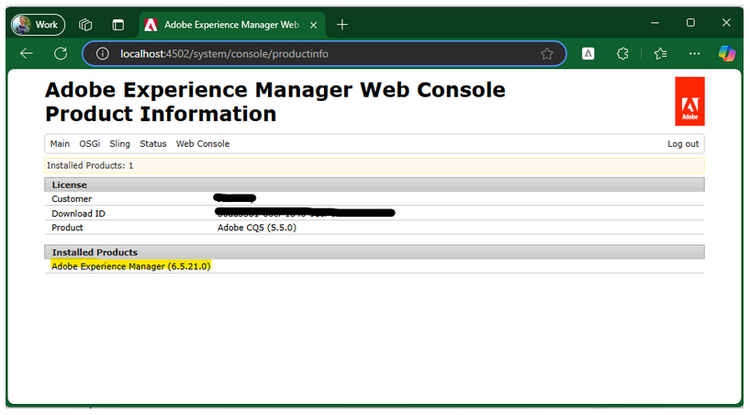Viewport: 750px width, 415px height.
Task: View site information icon
Action: (x=102, y=54)
